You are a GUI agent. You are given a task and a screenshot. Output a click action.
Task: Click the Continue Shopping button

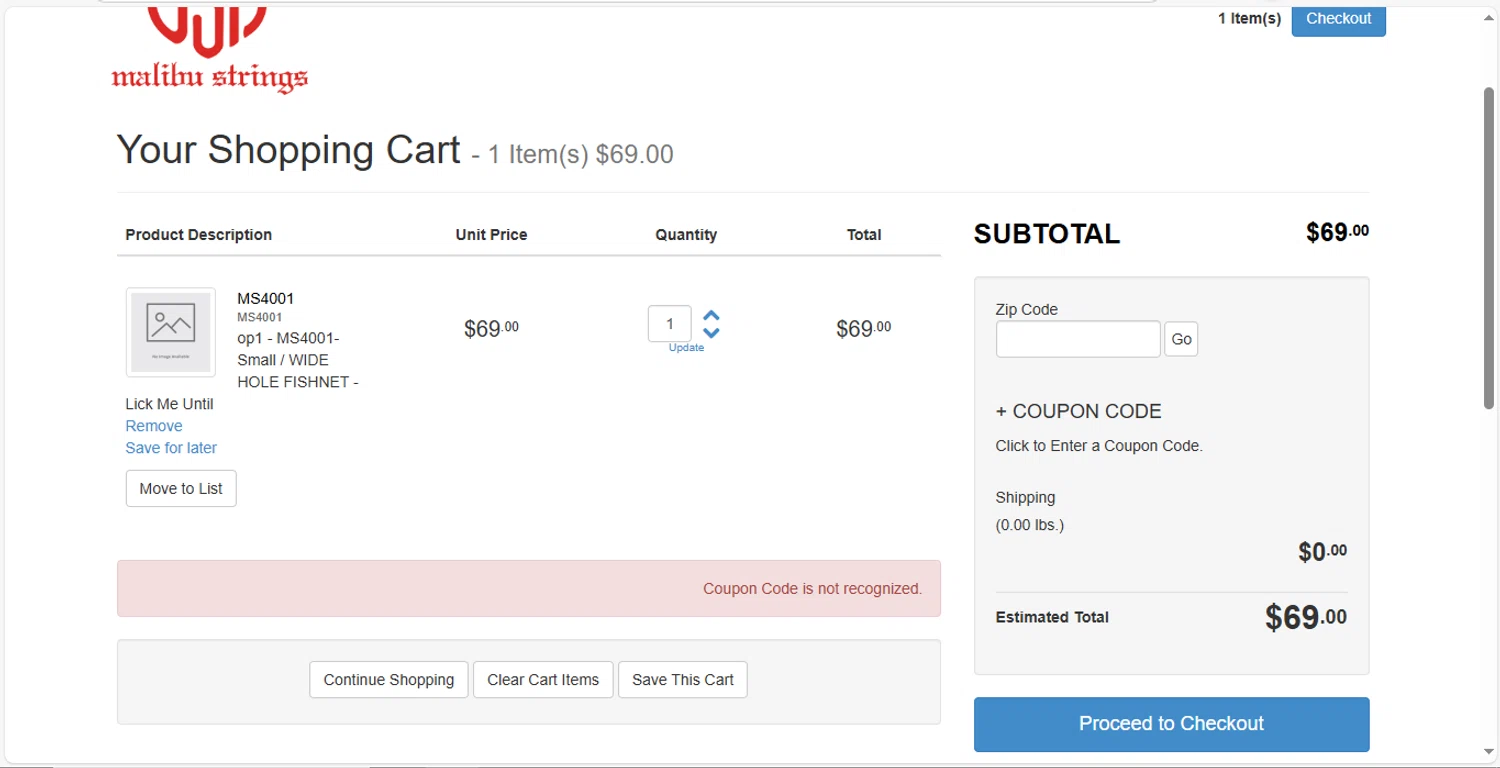pos(389,680)
